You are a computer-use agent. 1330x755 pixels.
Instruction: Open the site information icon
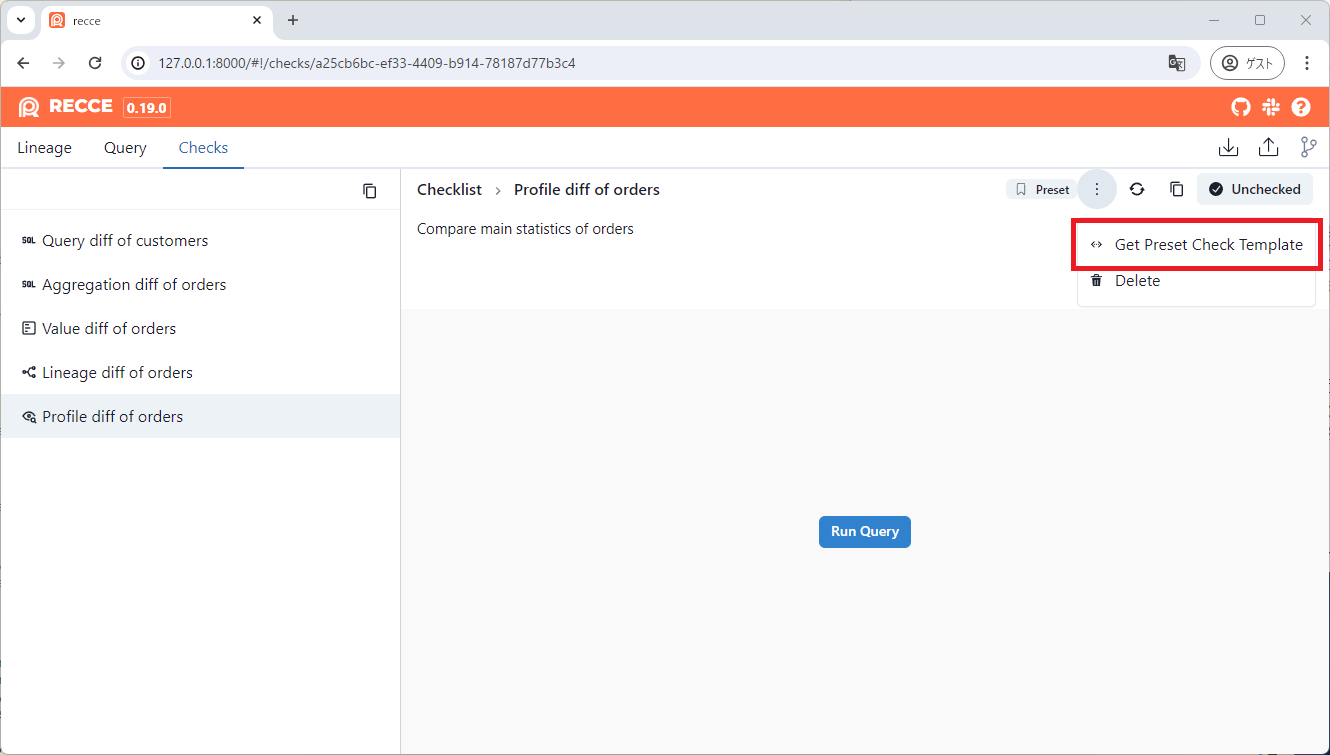click(x=138, y=63)
